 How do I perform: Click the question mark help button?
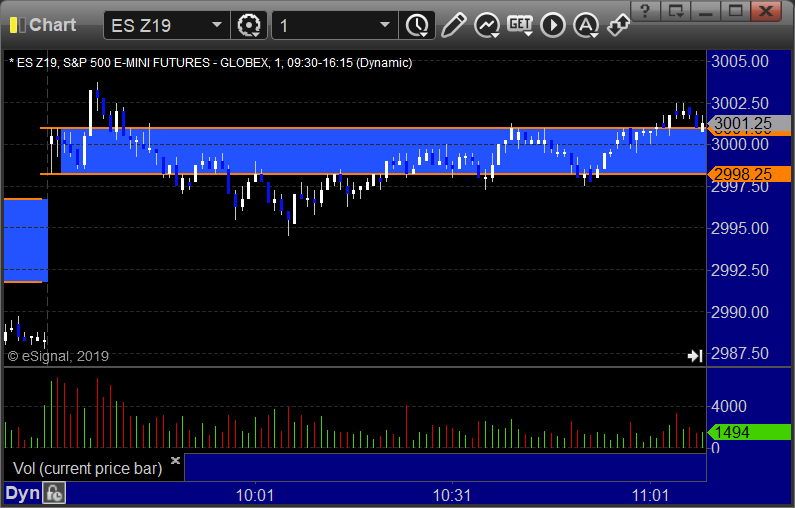tap(645, 10)
